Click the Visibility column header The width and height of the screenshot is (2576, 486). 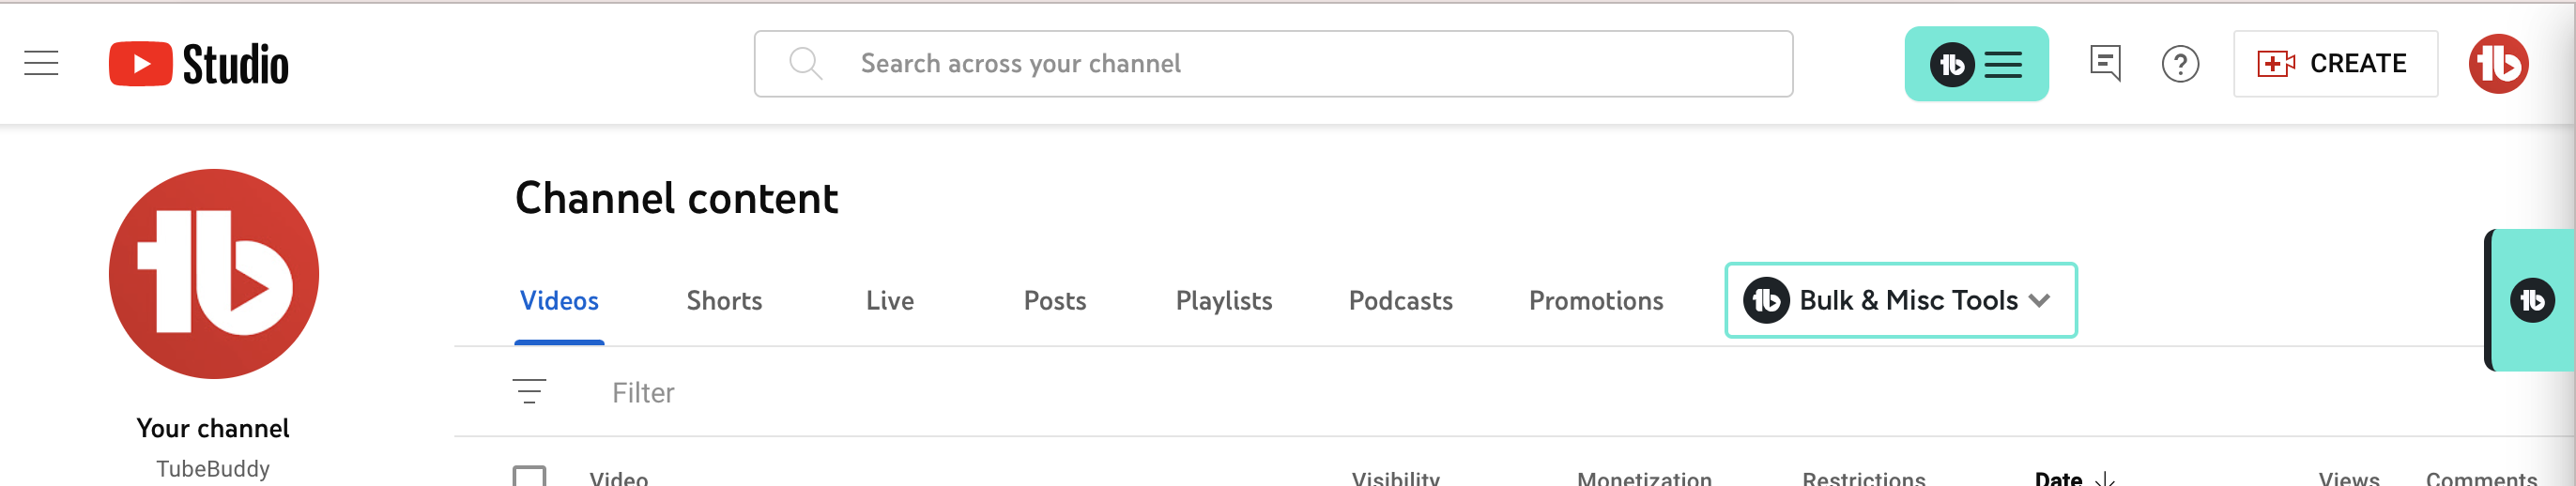[1395, 479]
